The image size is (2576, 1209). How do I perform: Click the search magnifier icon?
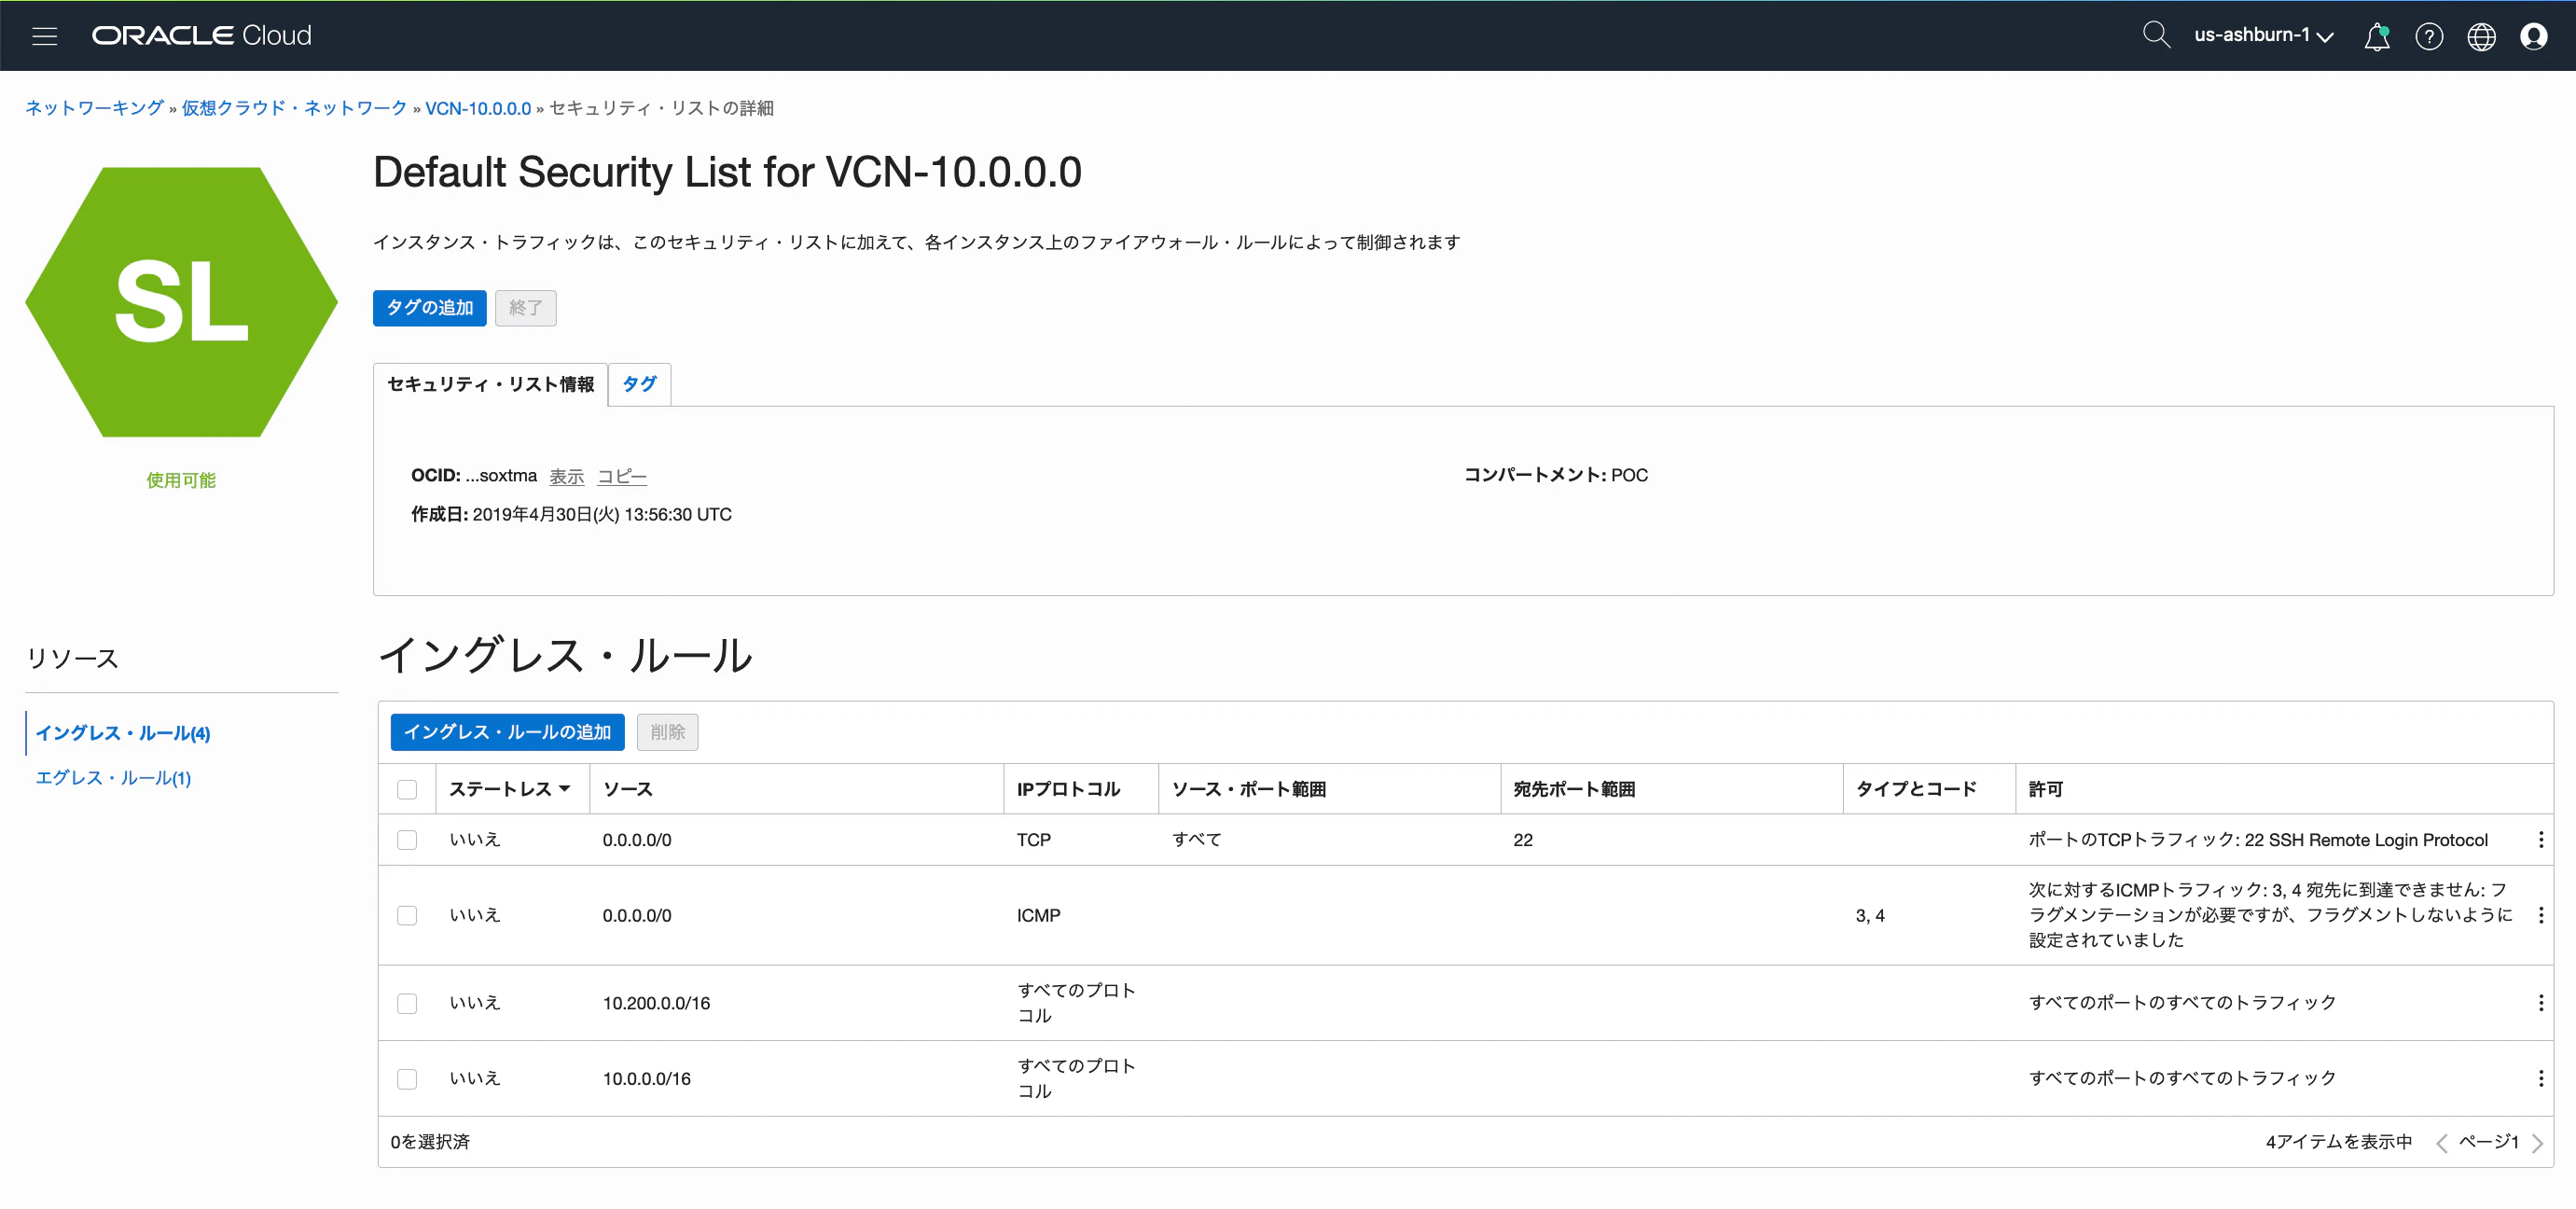pos(2156,35)
